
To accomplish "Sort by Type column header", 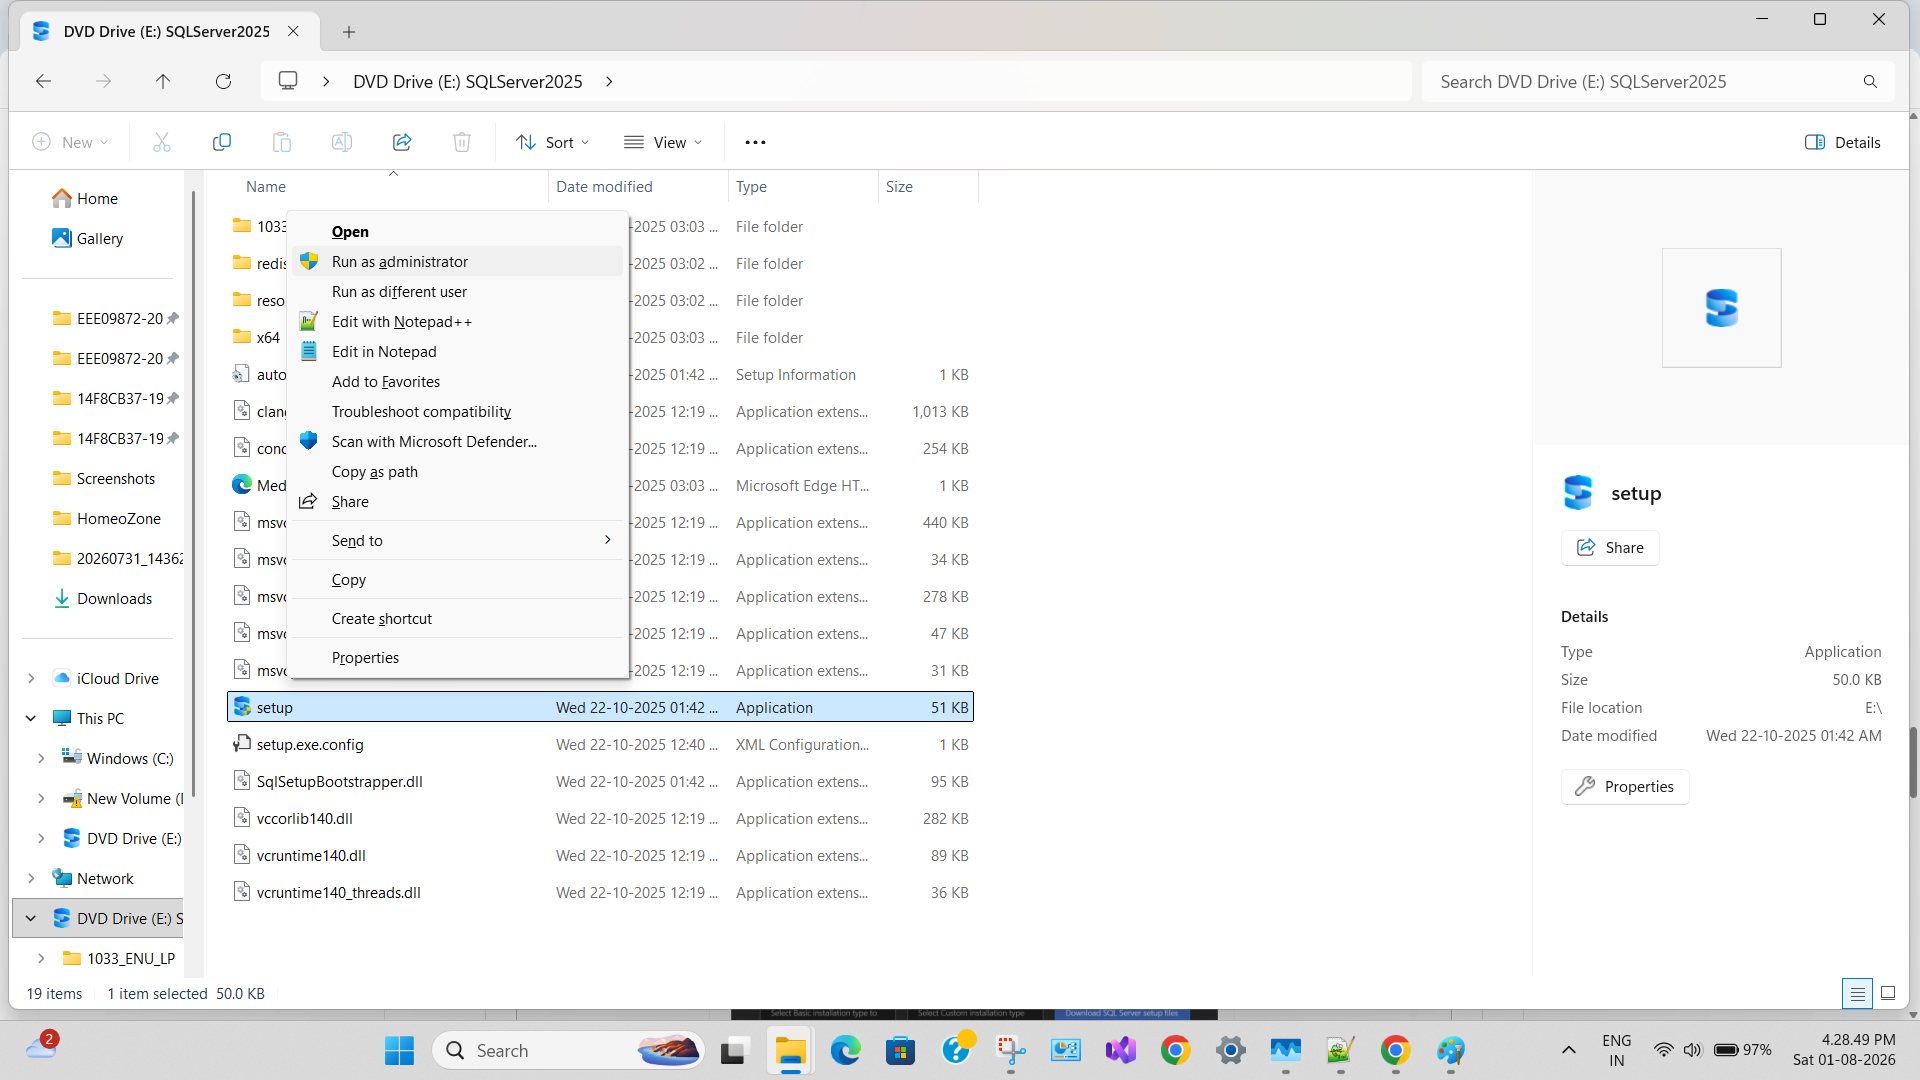I will click(803, 186).
